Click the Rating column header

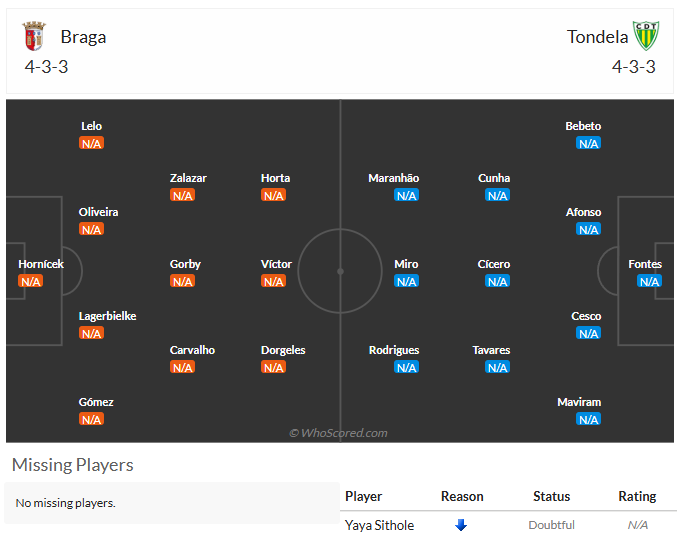click(x=637, y=496)
